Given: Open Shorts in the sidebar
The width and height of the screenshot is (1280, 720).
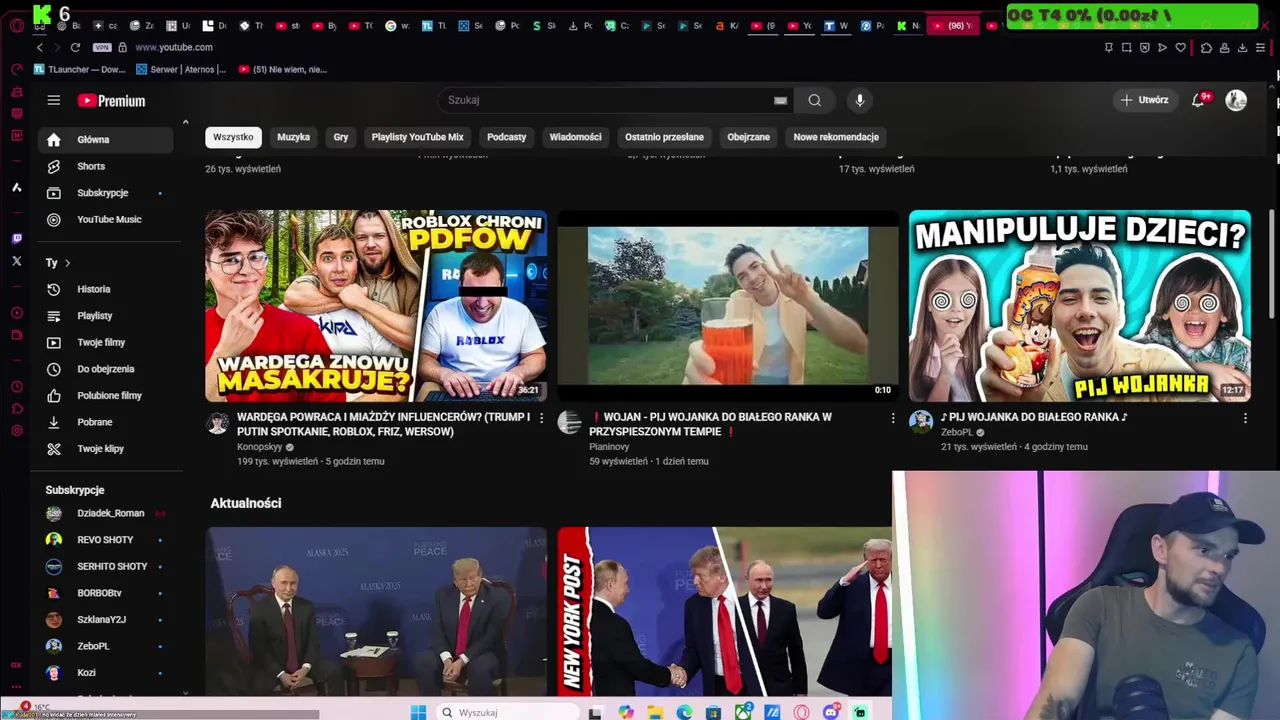Looking at the screenshot, I should 105,166.
